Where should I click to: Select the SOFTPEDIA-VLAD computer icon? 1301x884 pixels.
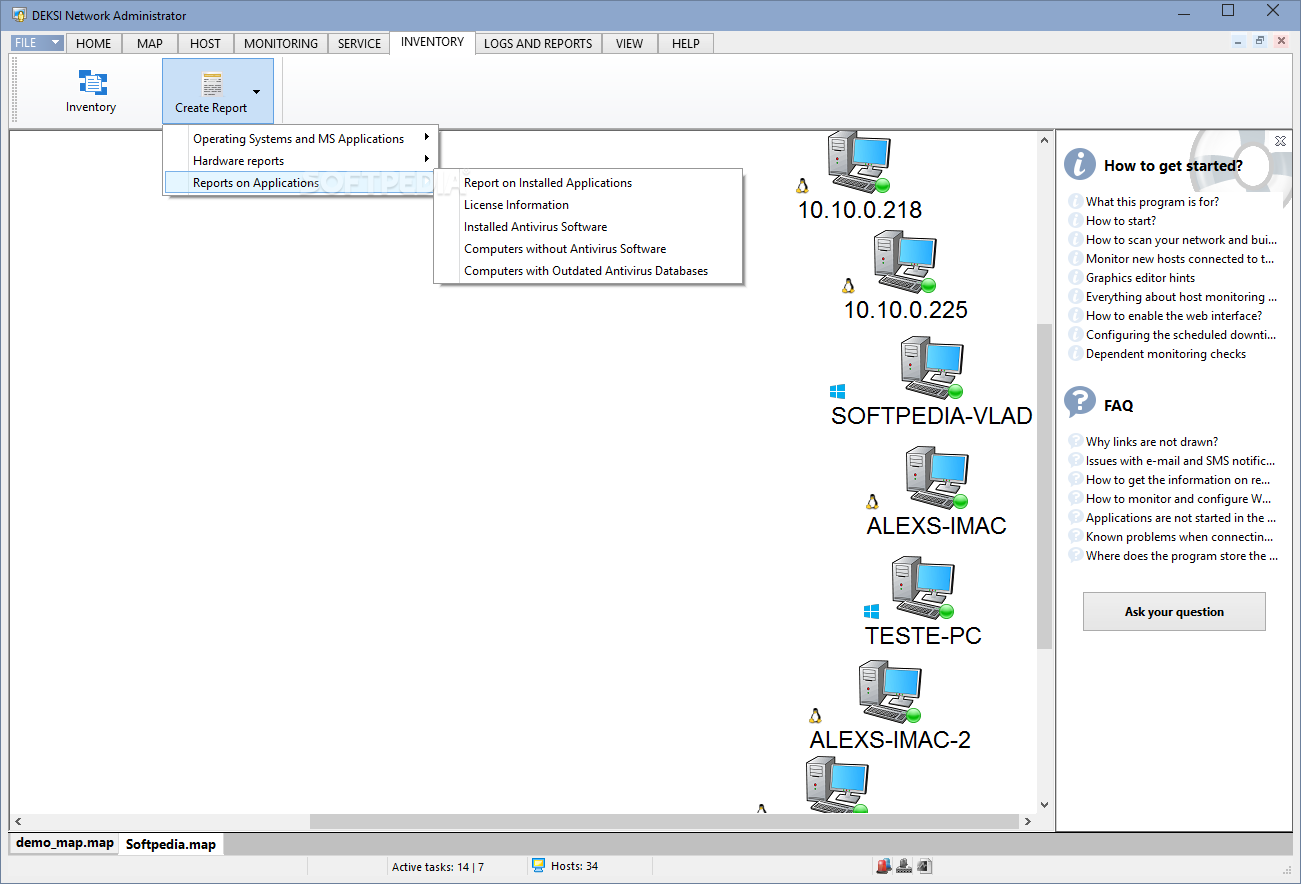tap(931, 368)
